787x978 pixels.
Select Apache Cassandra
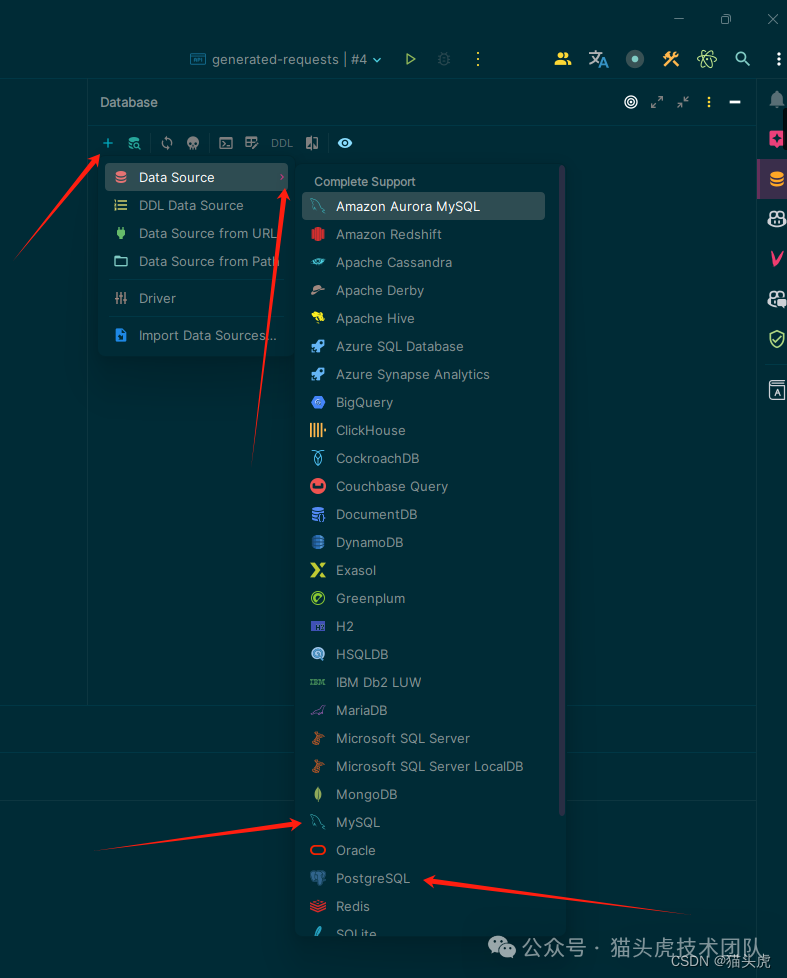pyautogui.click(x=423, y=263)
